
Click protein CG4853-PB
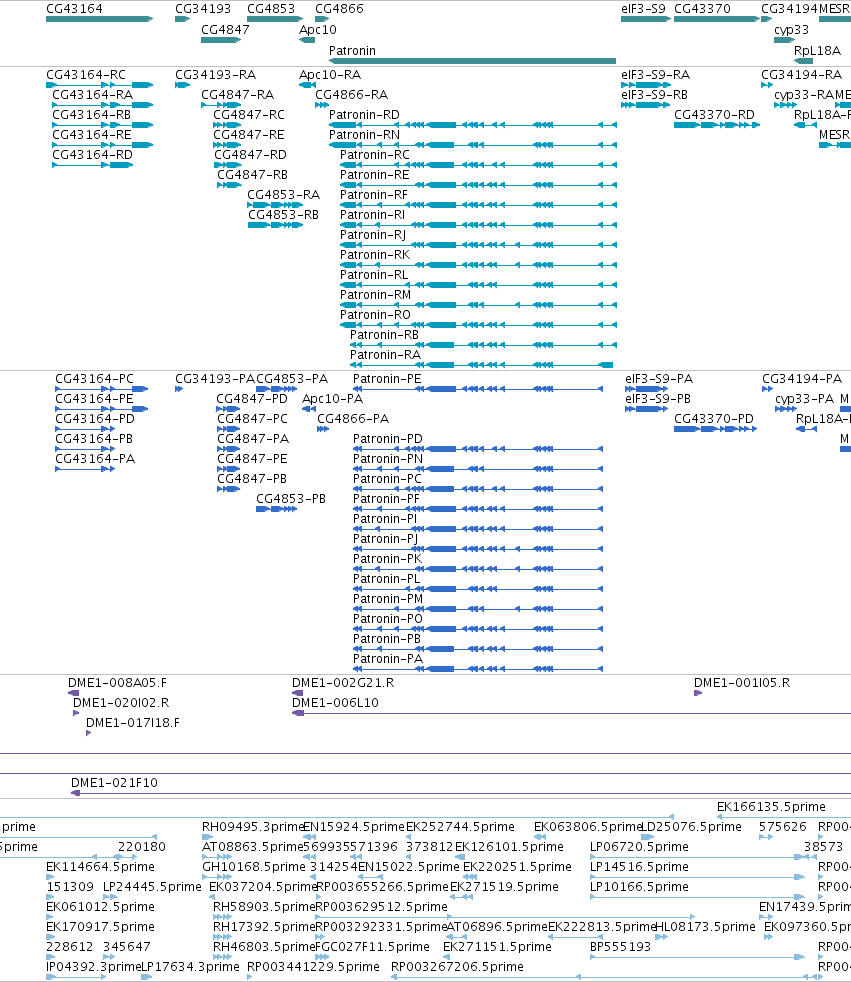coord(277,509)
